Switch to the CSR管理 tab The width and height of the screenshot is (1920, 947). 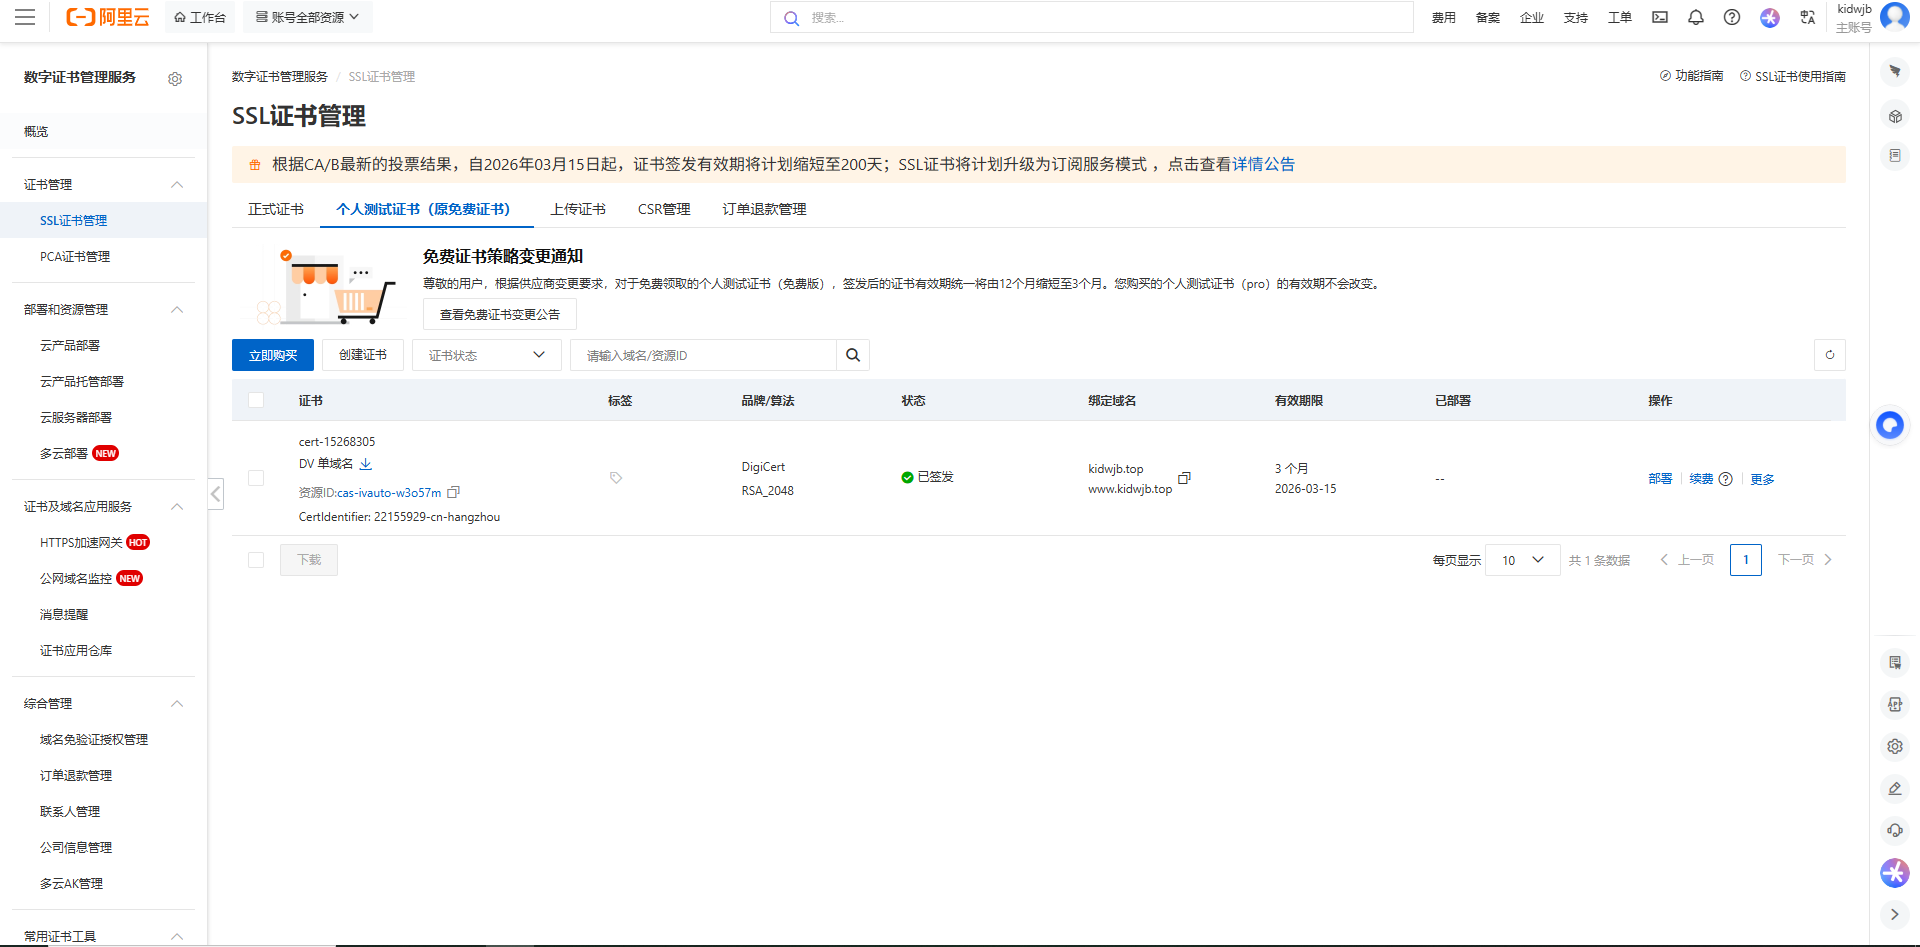click(664, 209)
